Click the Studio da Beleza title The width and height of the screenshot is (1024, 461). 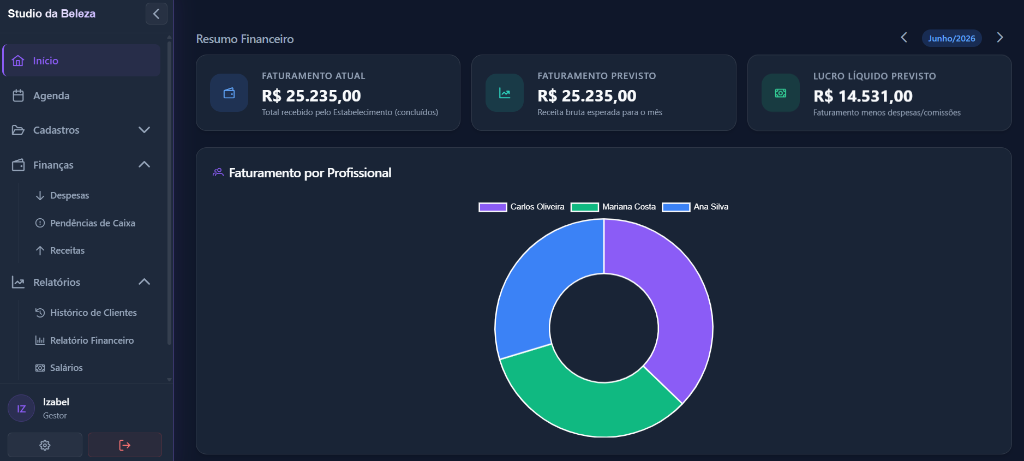[52, 14]
